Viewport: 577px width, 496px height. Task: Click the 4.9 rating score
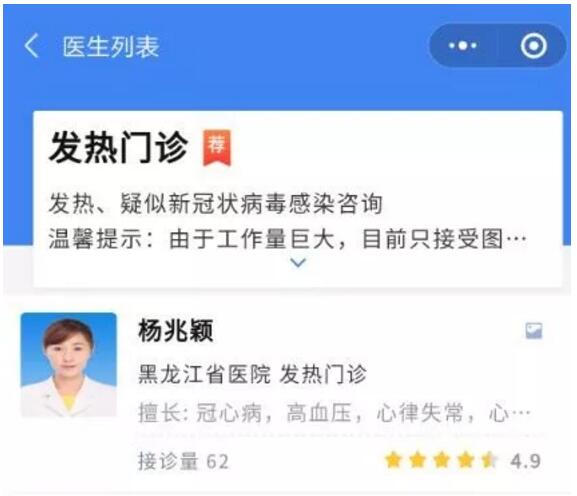(525, 461)
